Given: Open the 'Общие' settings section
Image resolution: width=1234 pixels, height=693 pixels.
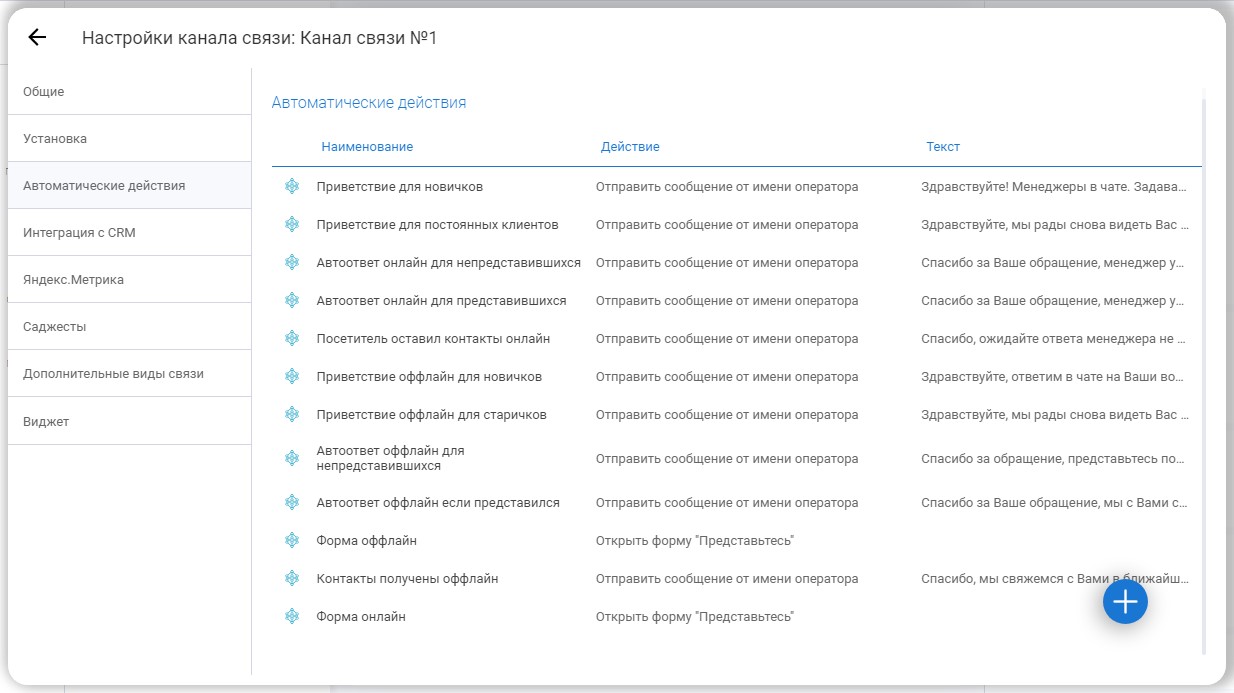Looking at the screenshot, I should pos(44,92).
